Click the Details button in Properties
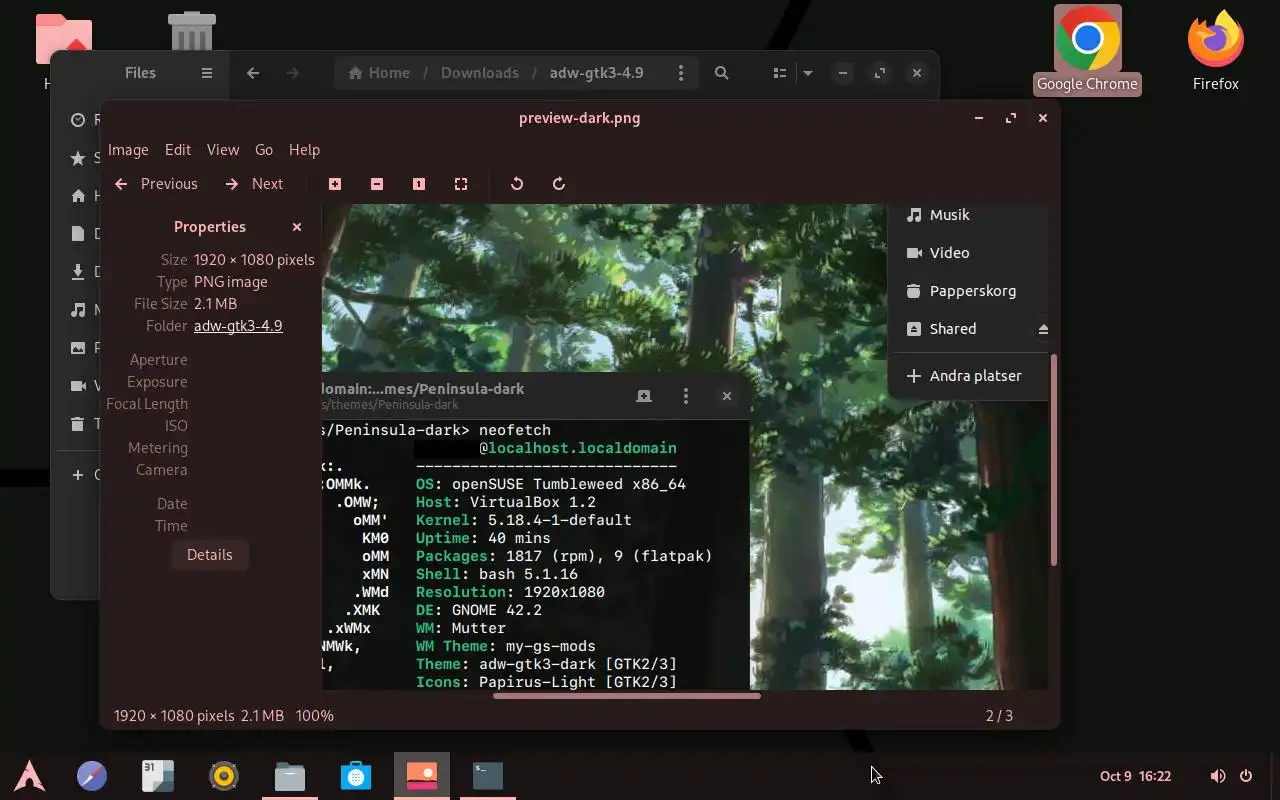The height and width of the screenshot is (800, 1280). pyautogui.click(x=209, y=555)
